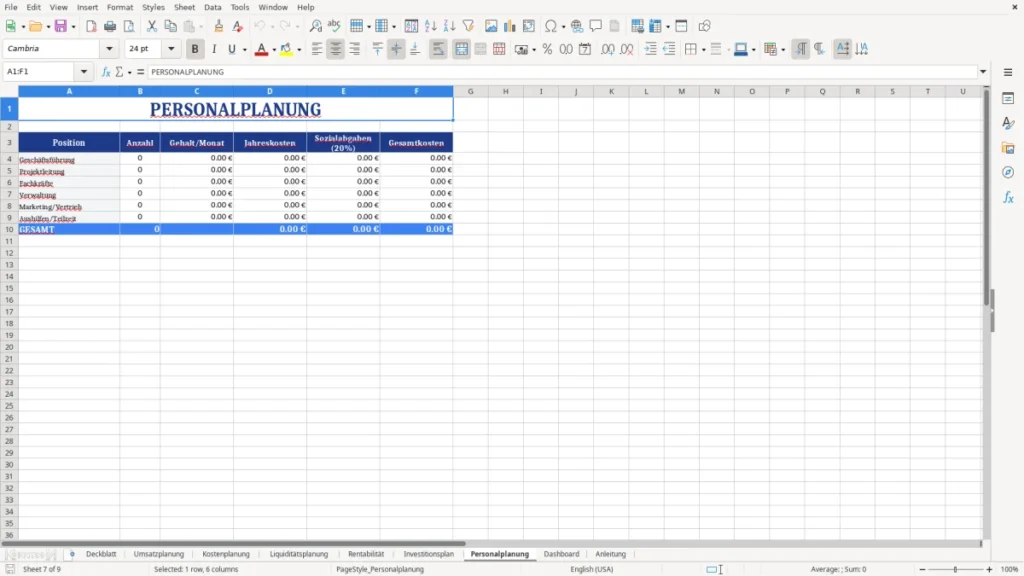Insert a comment via toolbar icon
This screenshot has width=1024, height=576.
coord(596,26)
